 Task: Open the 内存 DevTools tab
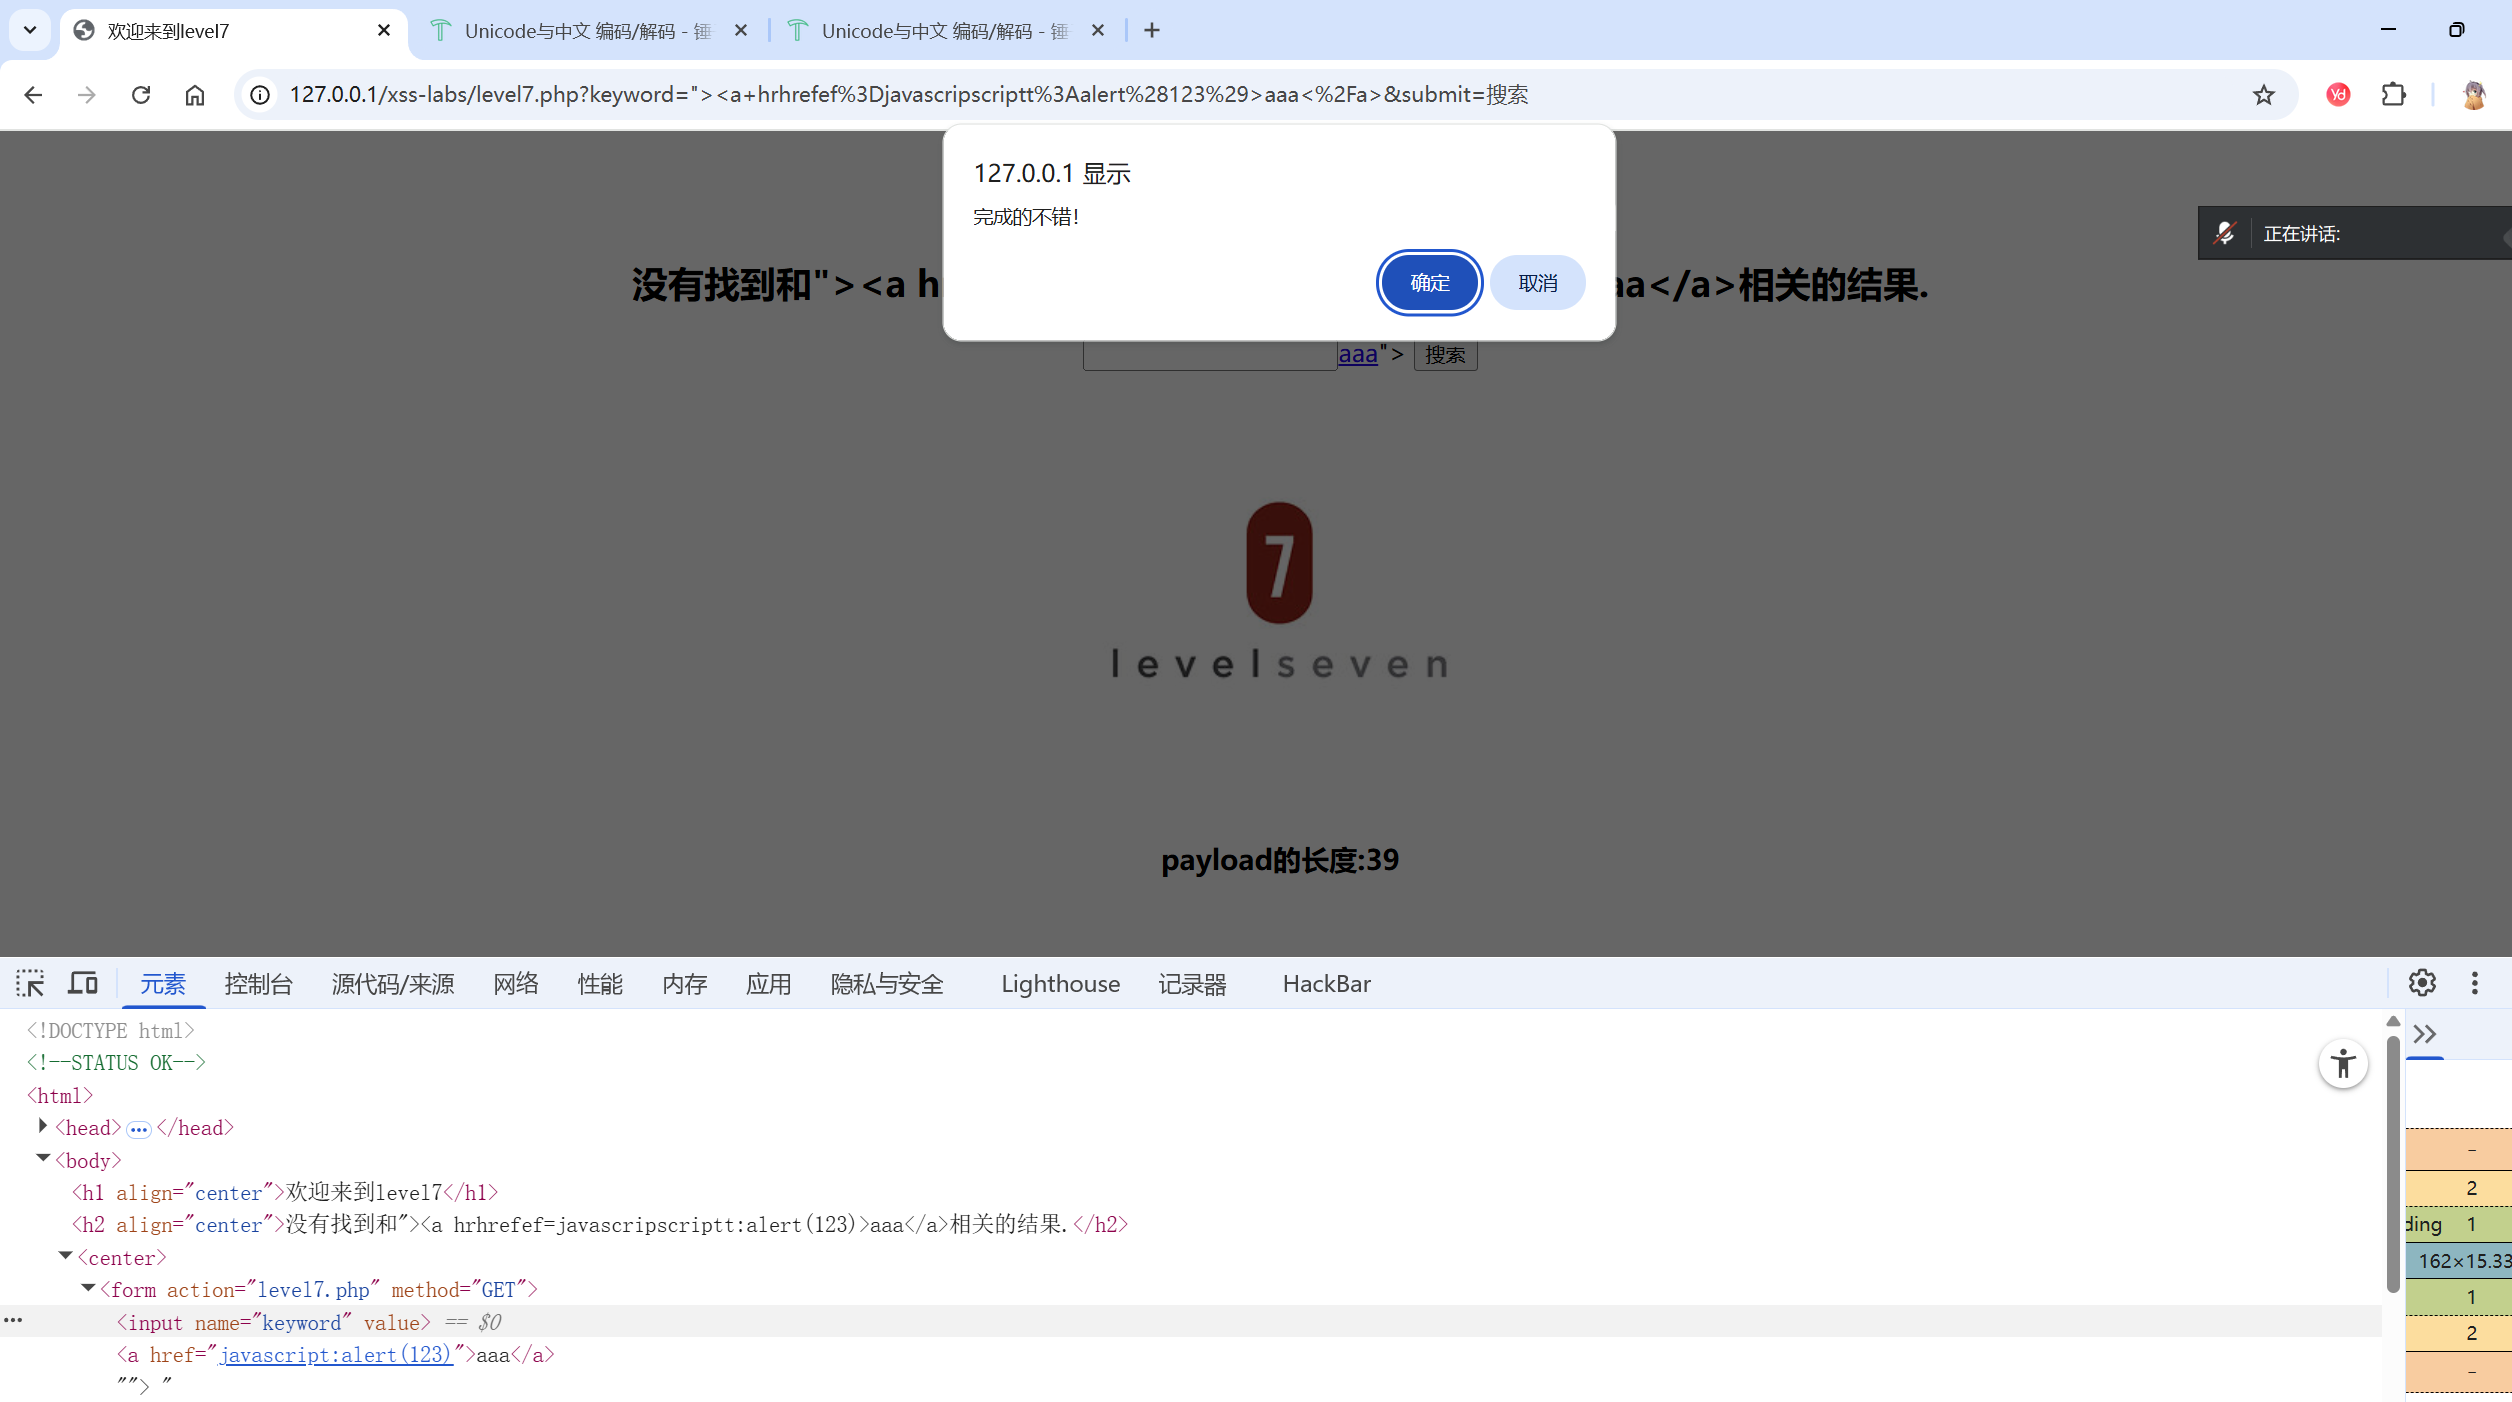click(684, 984)
